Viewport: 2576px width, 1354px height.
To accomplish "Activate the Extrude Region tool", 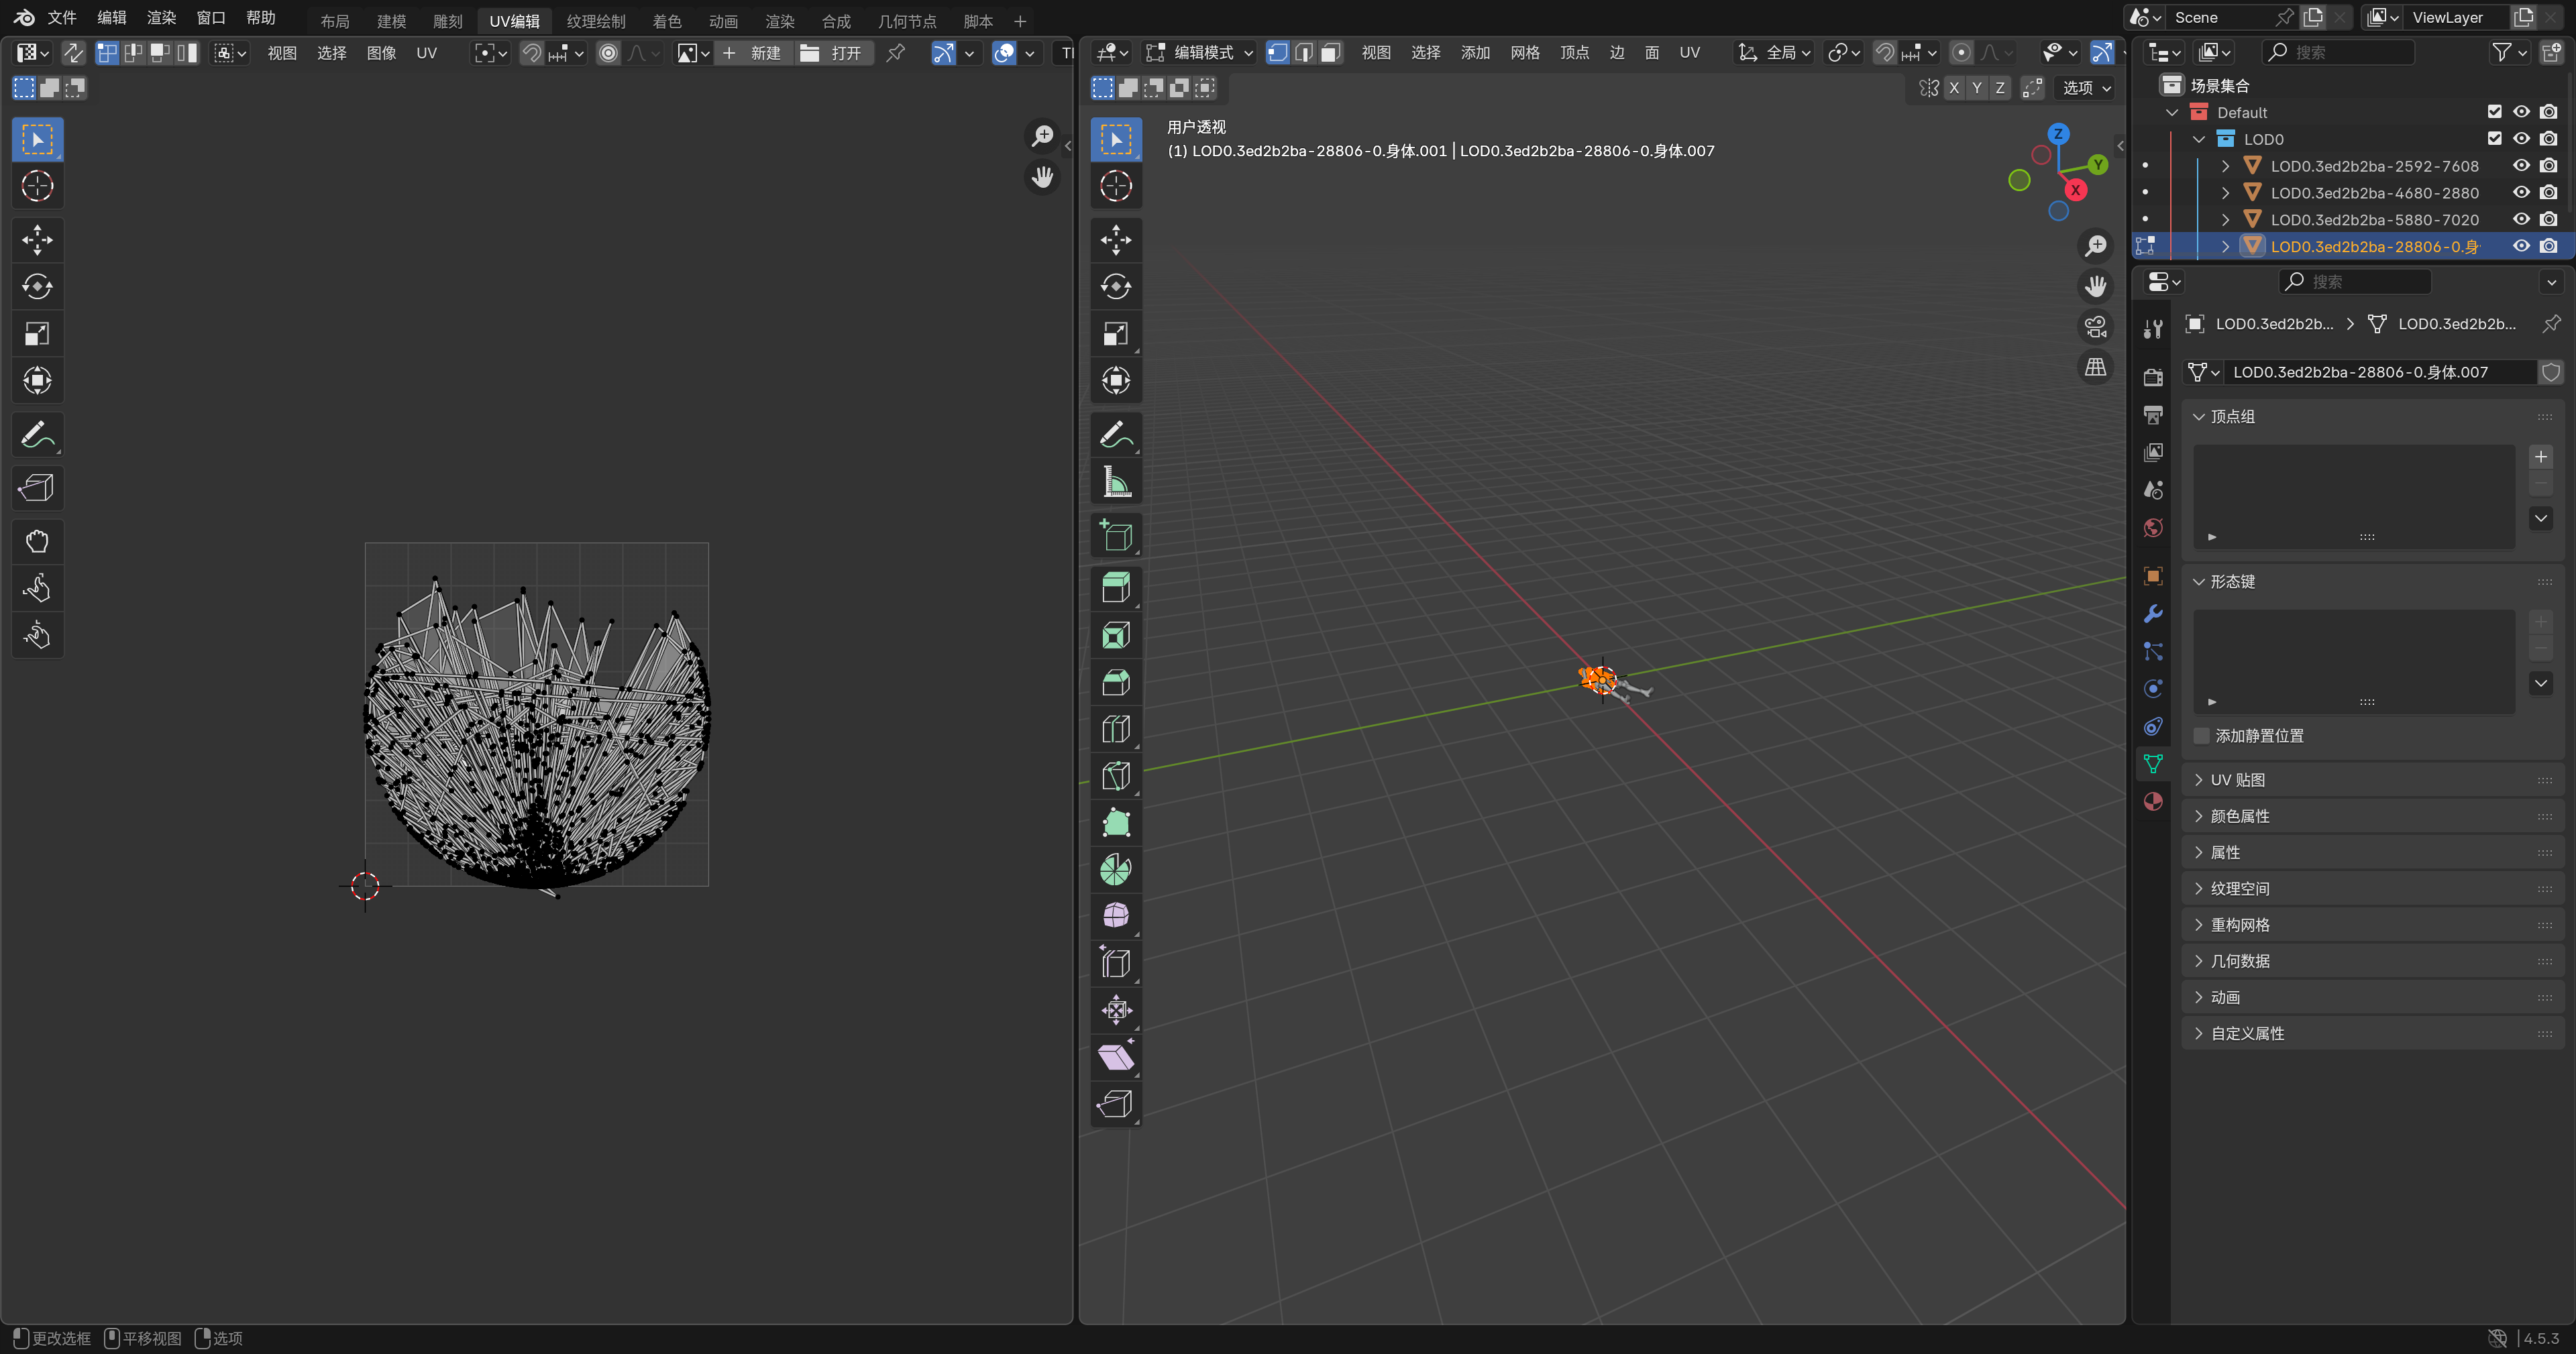I will click(1116, 588).
